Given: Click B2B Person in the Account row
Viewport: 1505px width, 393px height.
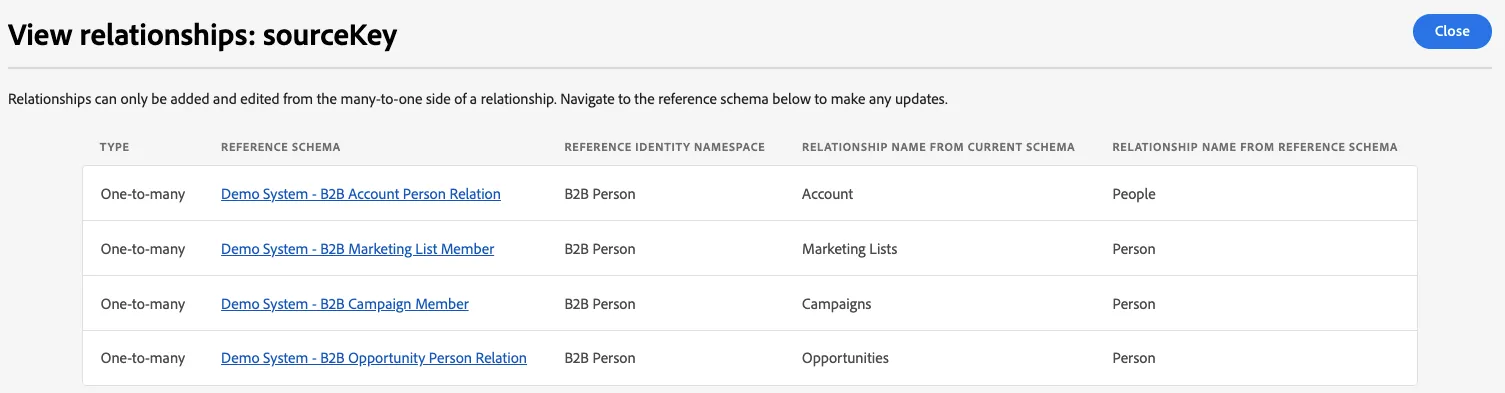Looking at the screenshot, I should (600, 194).
